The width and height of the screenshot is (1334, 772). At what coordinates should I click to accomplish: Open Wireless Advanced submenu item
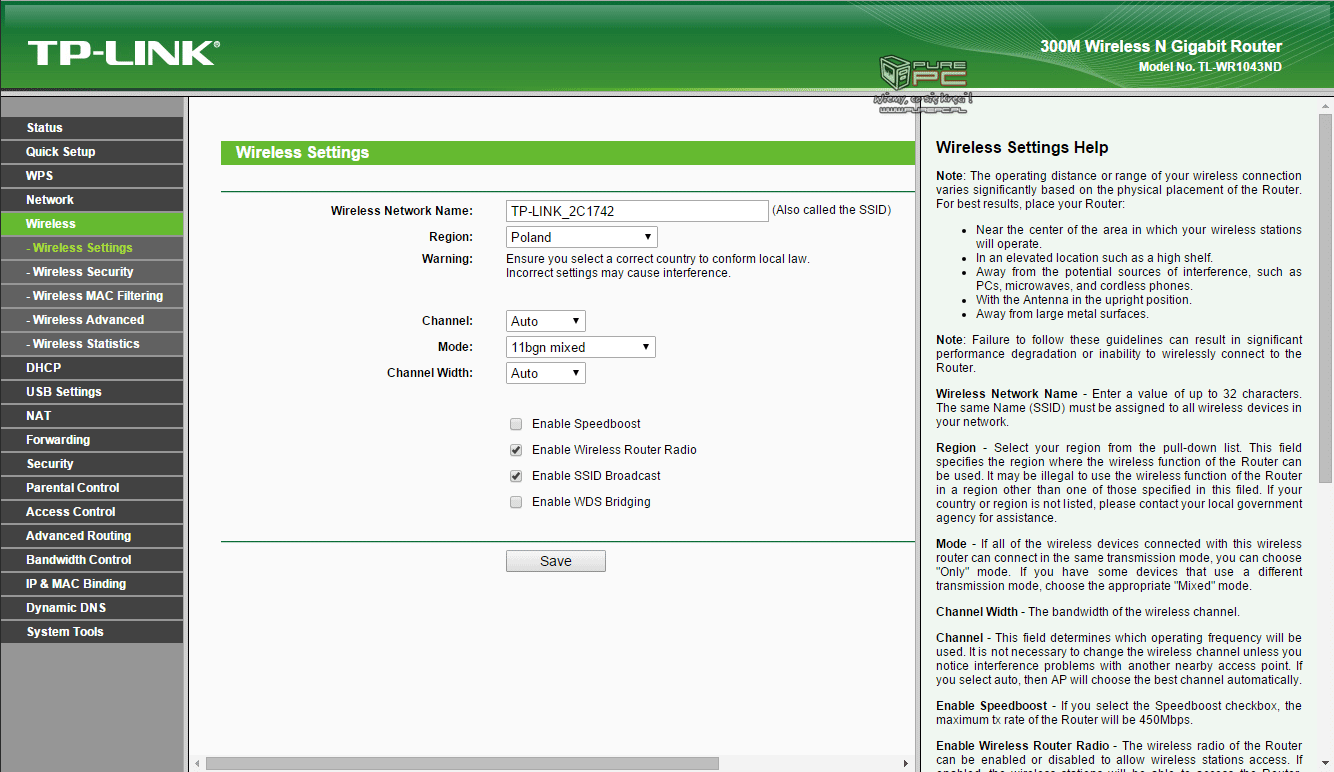coord(92,320)
